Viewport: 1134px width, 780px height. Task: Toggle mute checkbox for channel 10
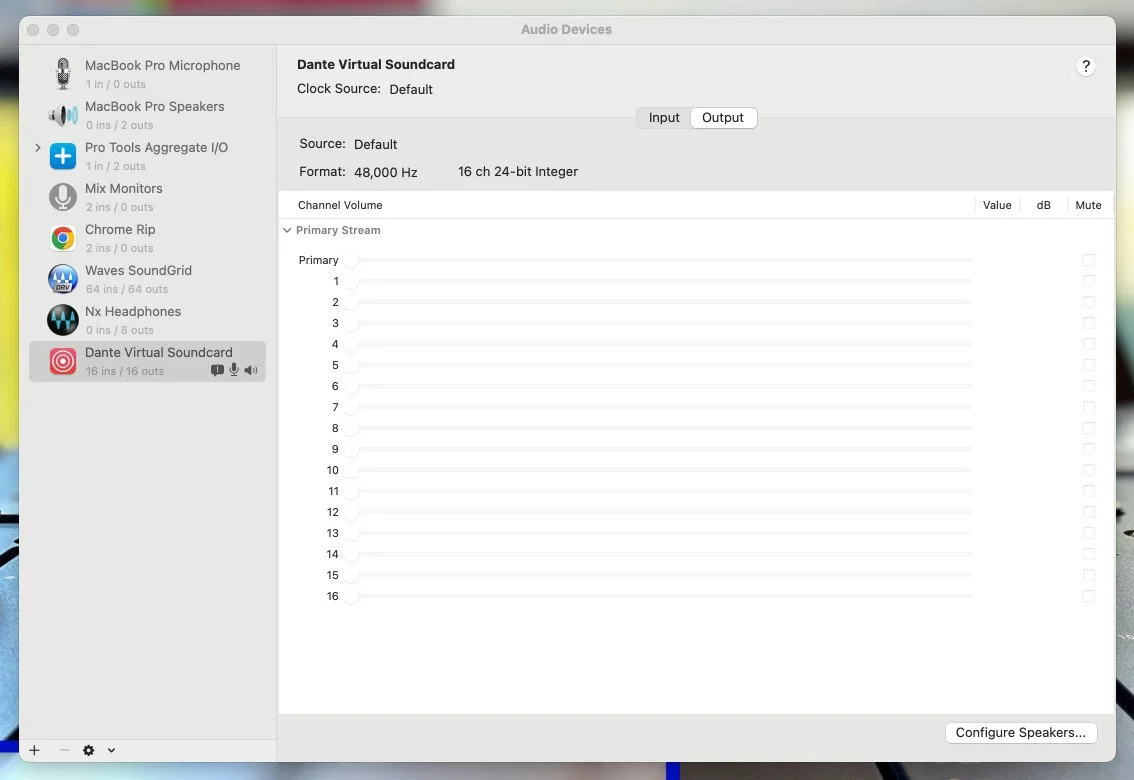click(x=1088, y=470)
